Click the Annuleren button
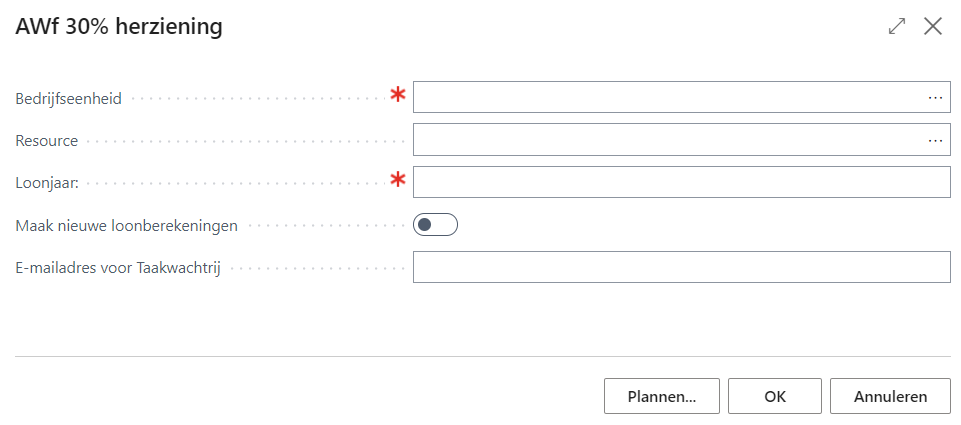 pos(890,396)
